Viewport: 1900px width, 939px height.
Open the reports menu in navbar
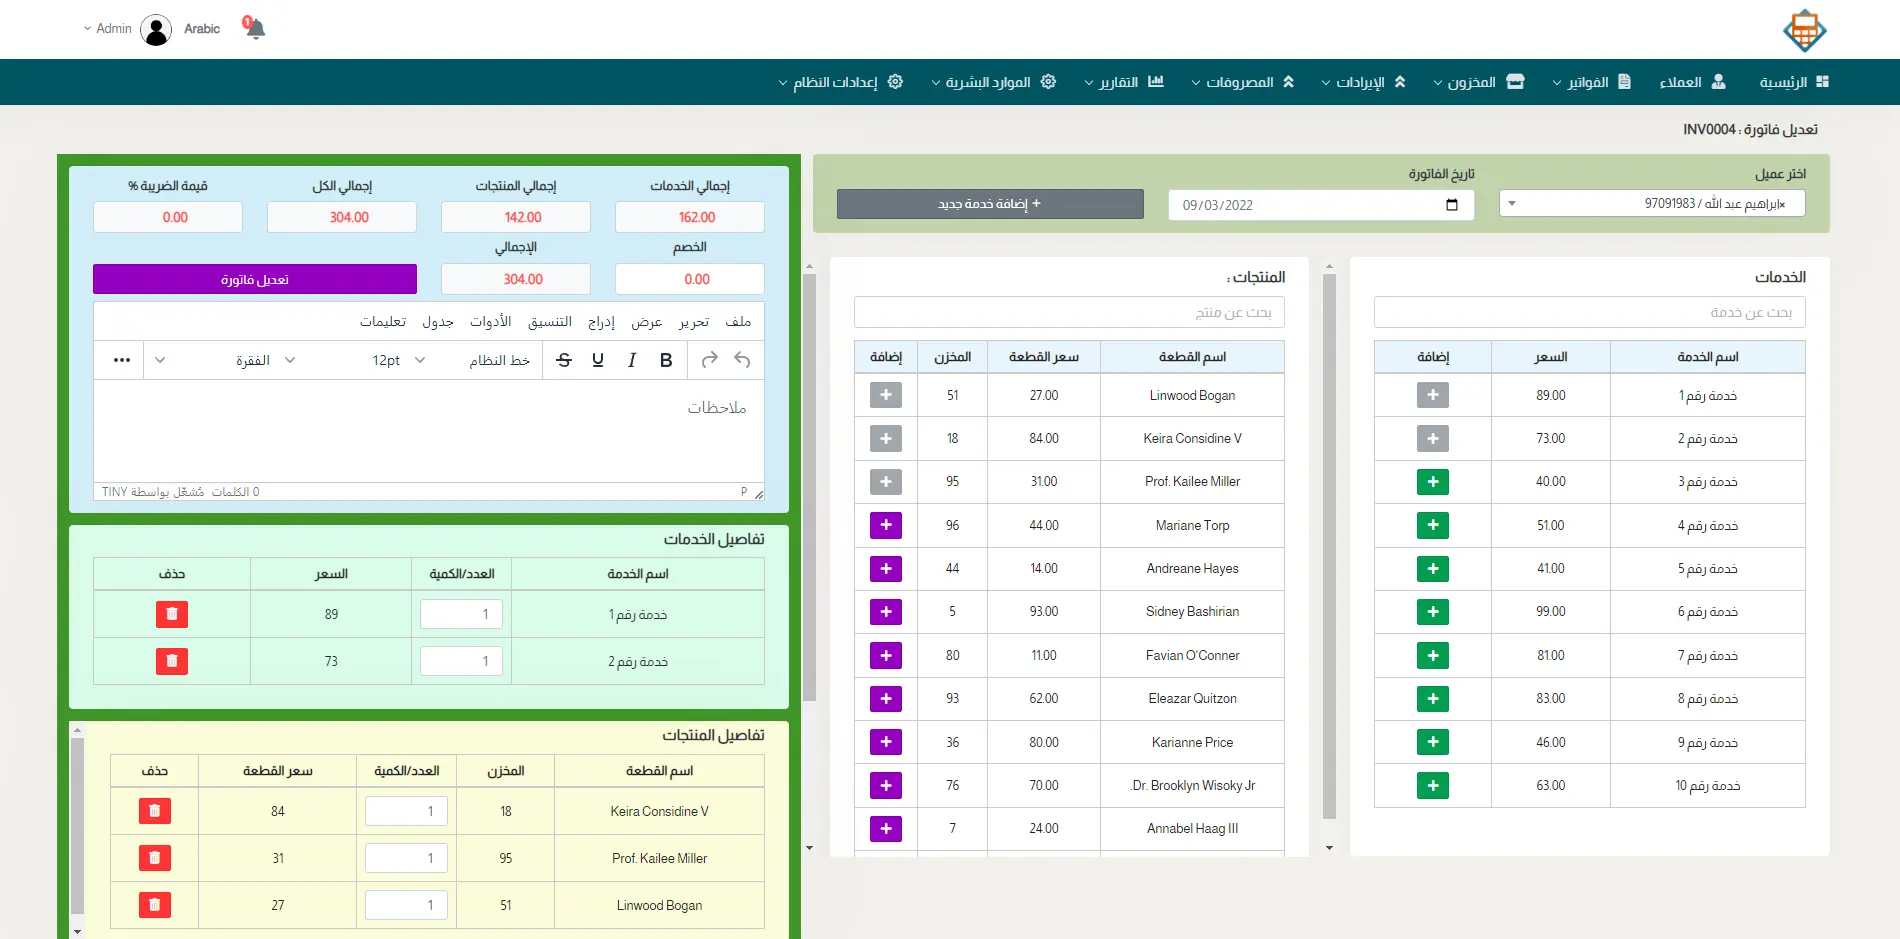1124,82
